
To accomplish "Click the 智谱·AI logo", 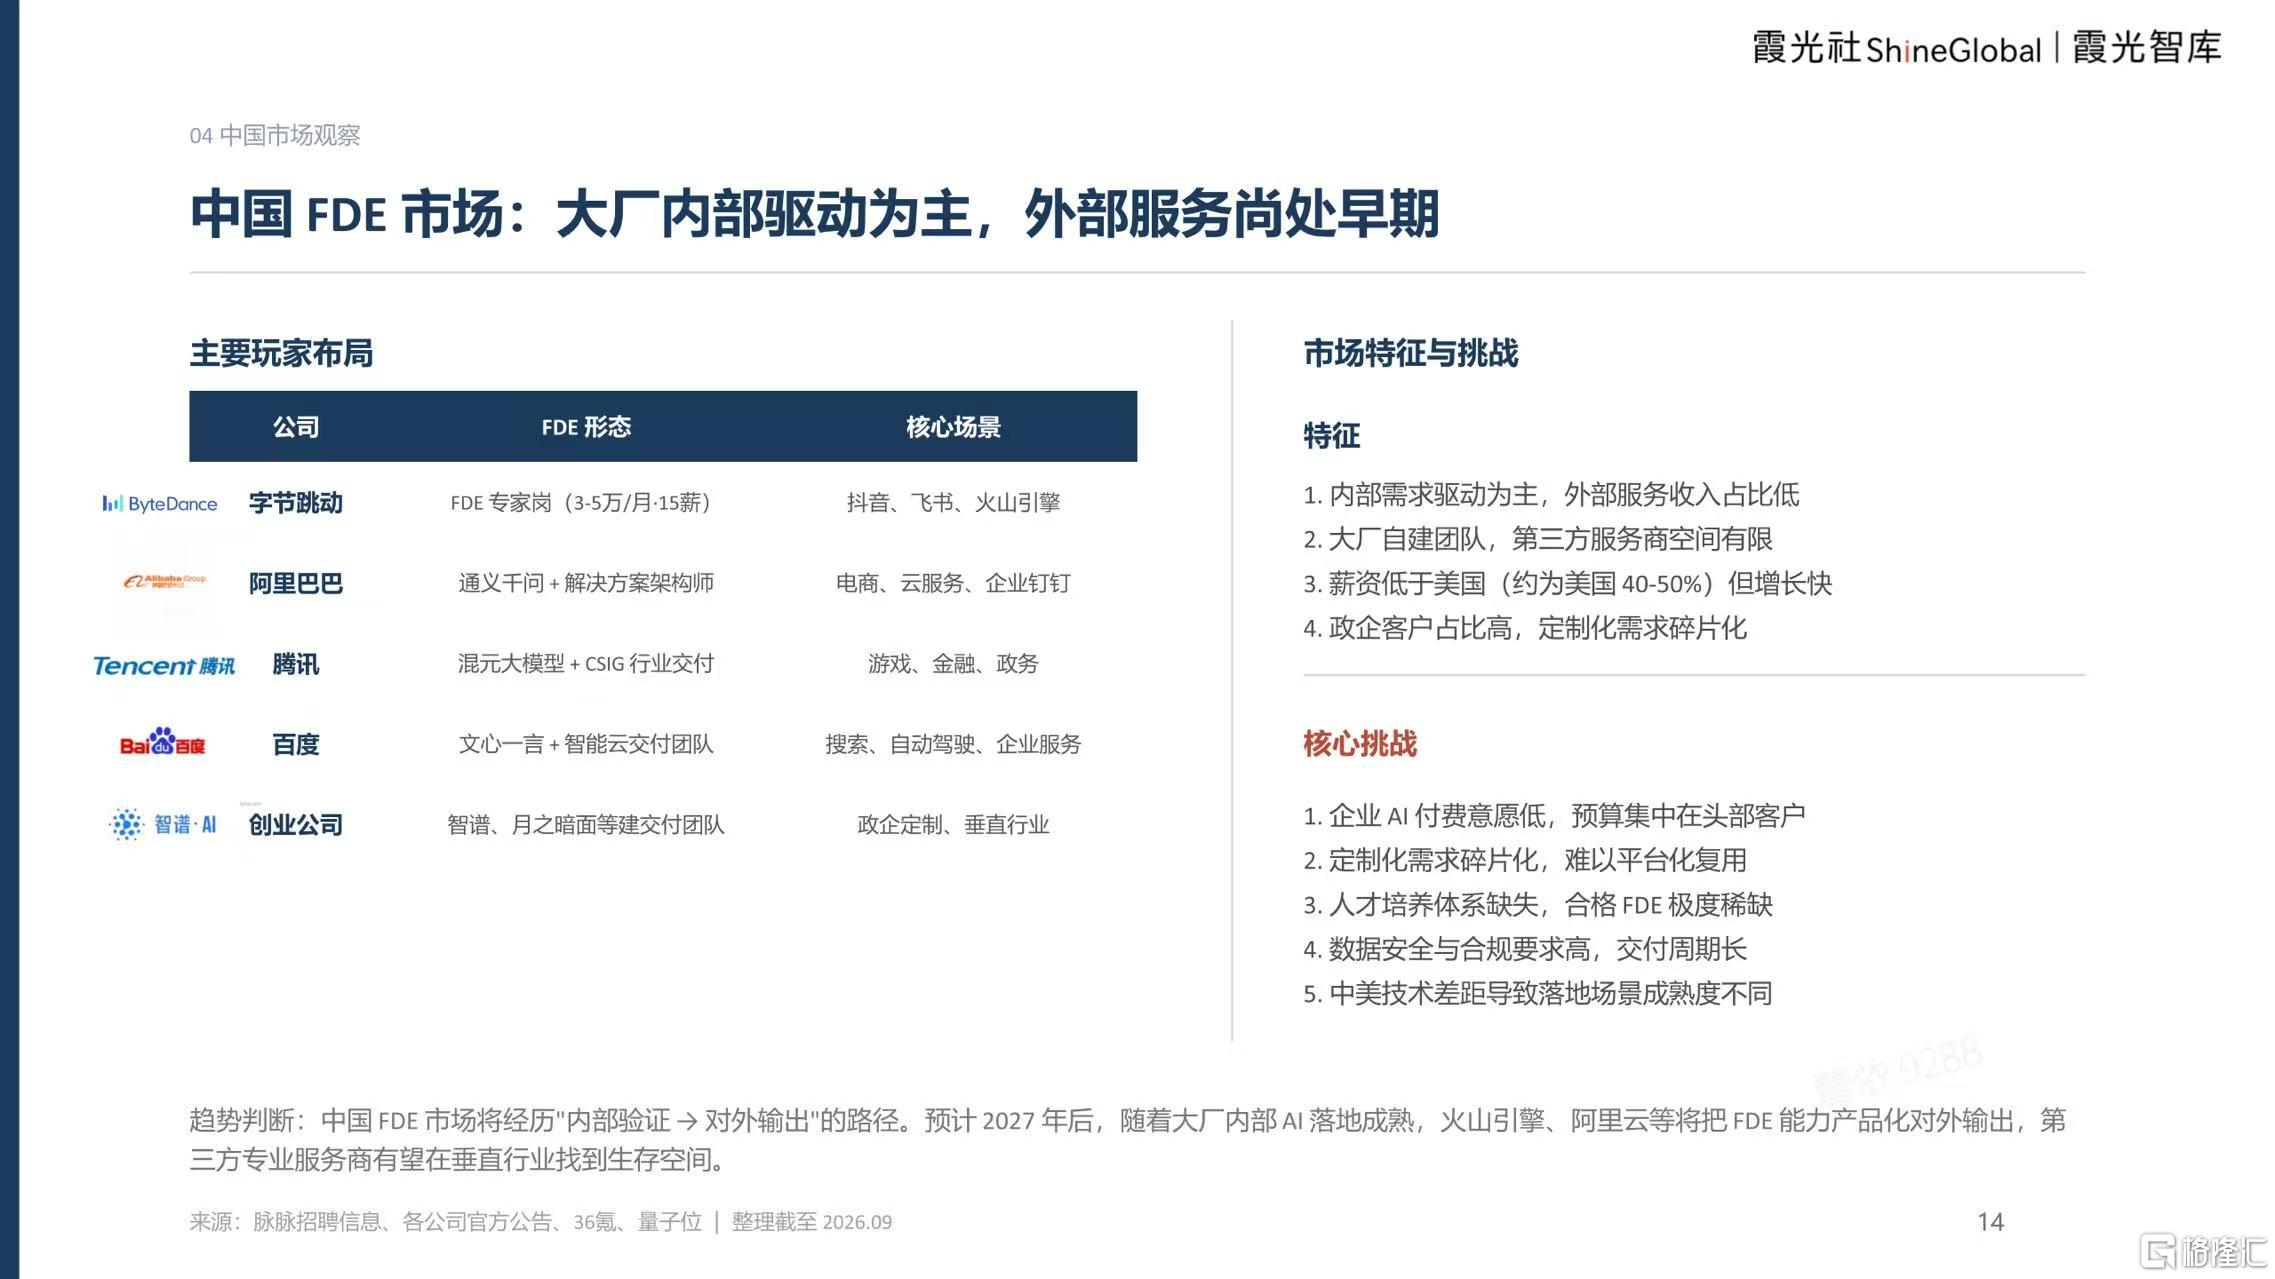I will 162,824.
